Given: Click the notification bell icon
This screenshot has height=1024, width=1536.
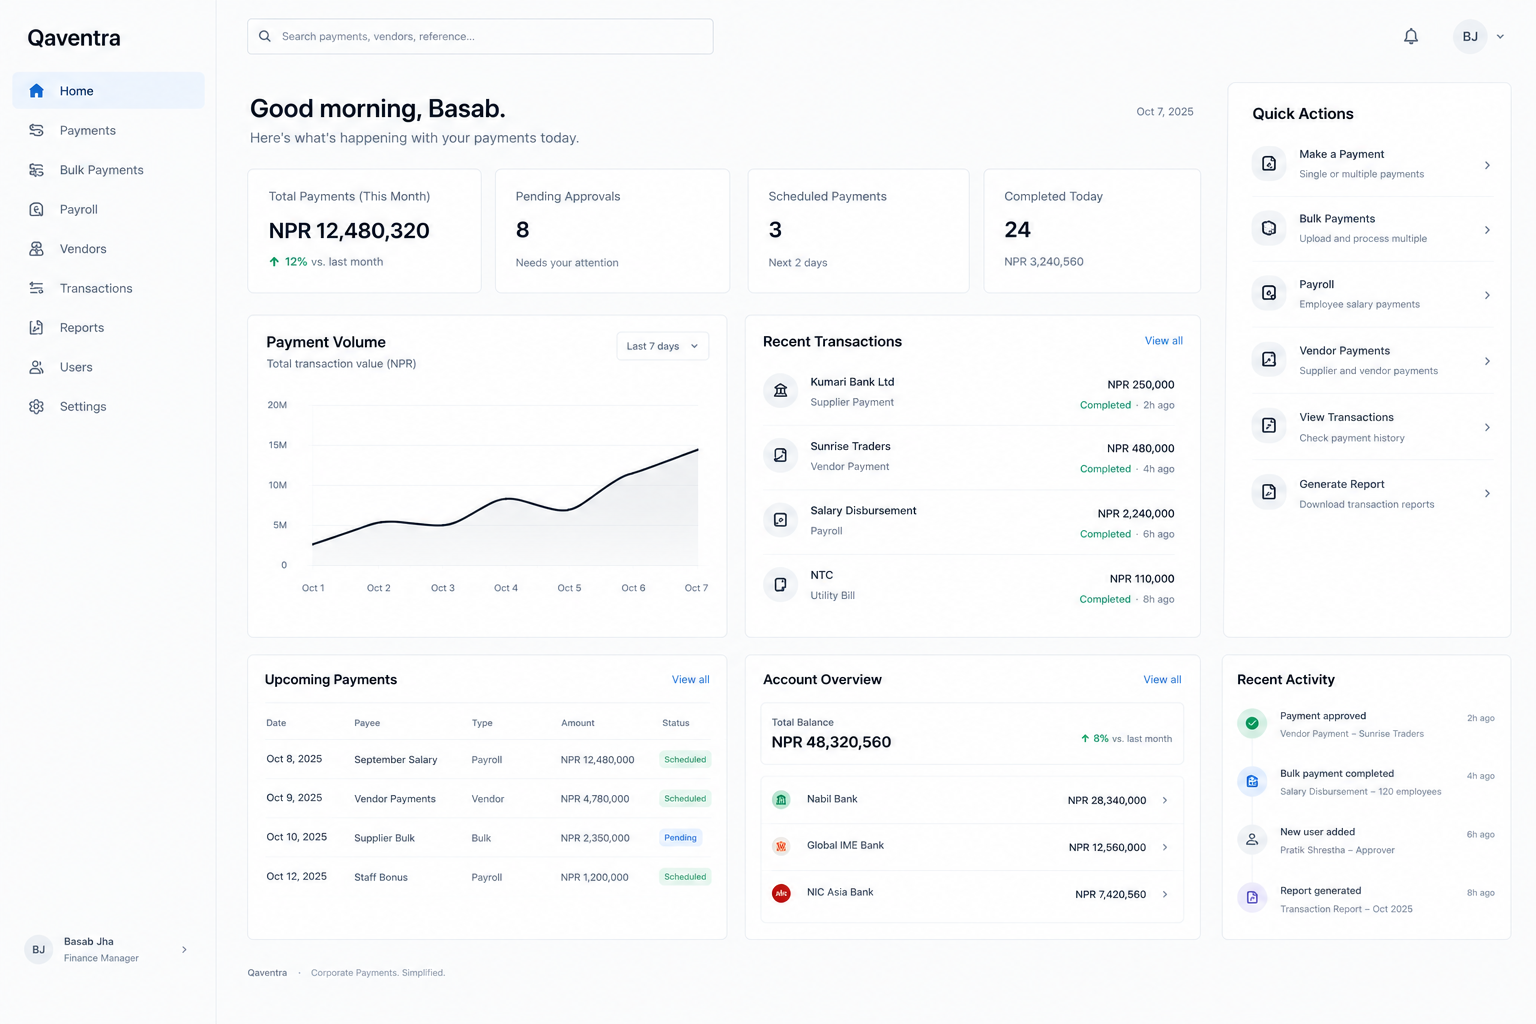Looking at the screenshot, I should [1411, 37].
